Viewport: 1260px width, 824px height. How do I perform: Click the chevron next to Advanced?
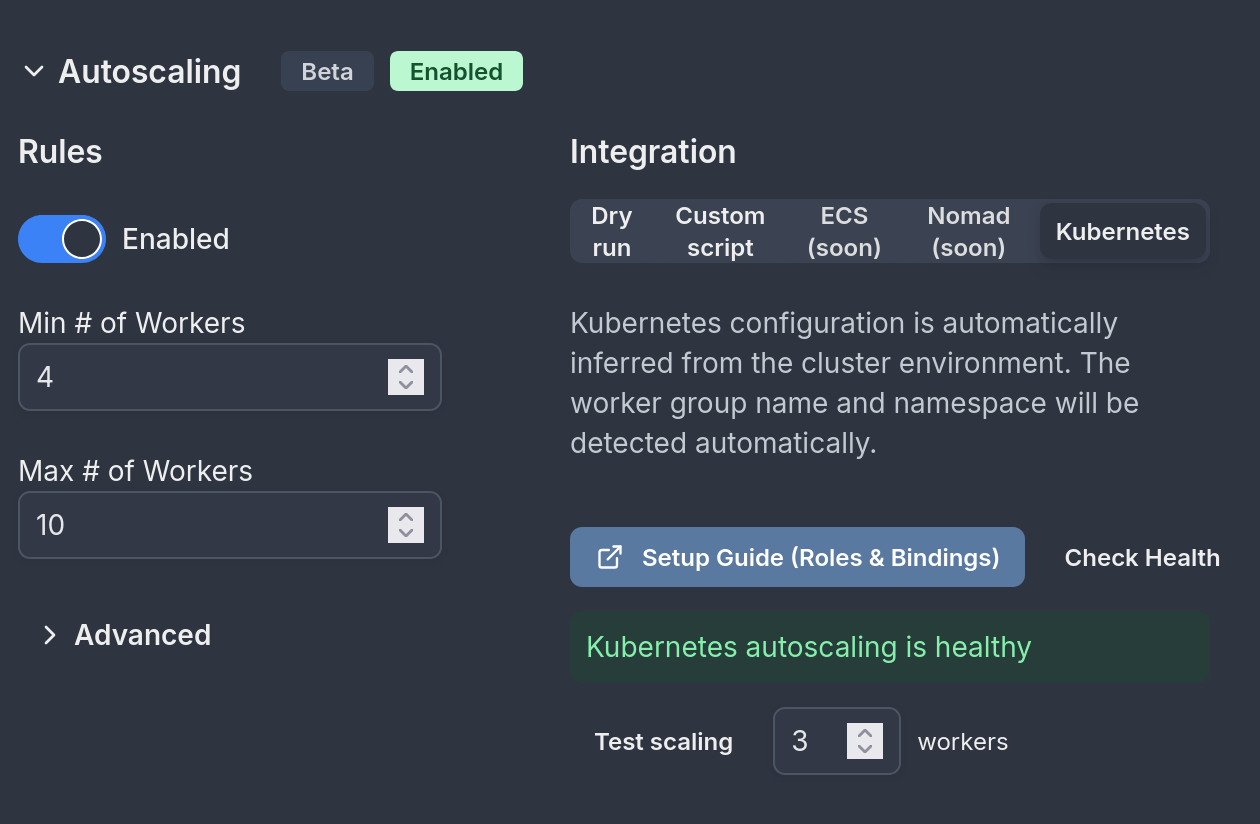pyautogui.click(x=49, y=635)
